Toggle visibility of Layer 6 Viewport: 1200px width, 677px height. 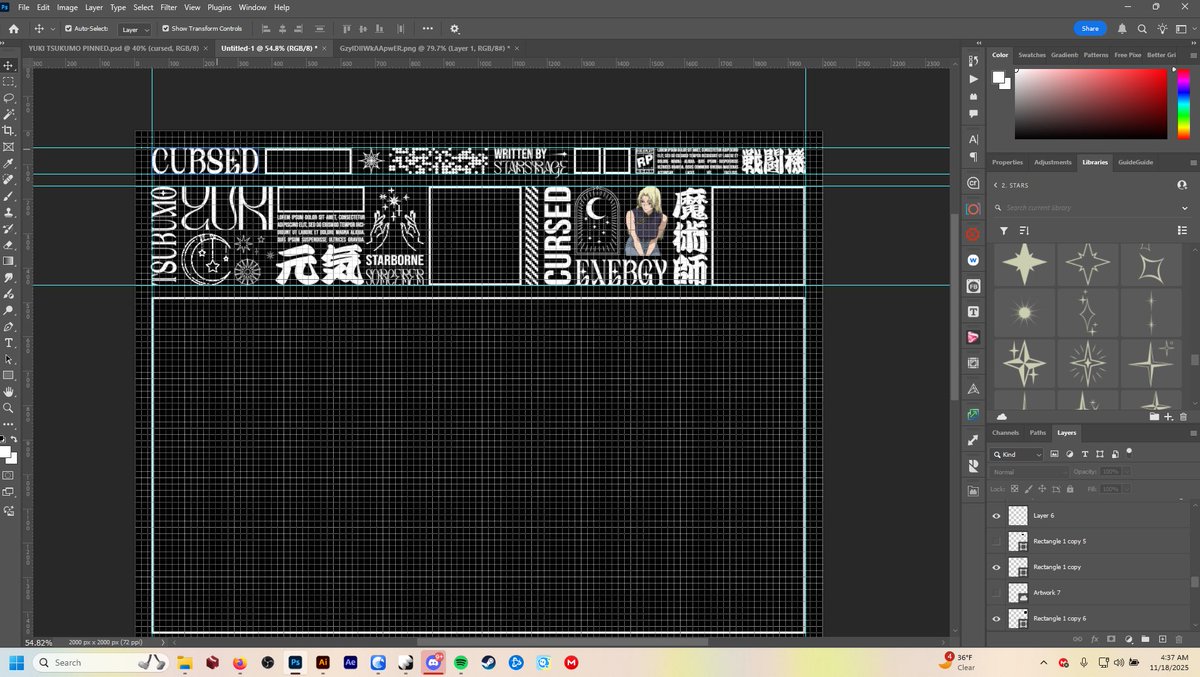point(994,515)
